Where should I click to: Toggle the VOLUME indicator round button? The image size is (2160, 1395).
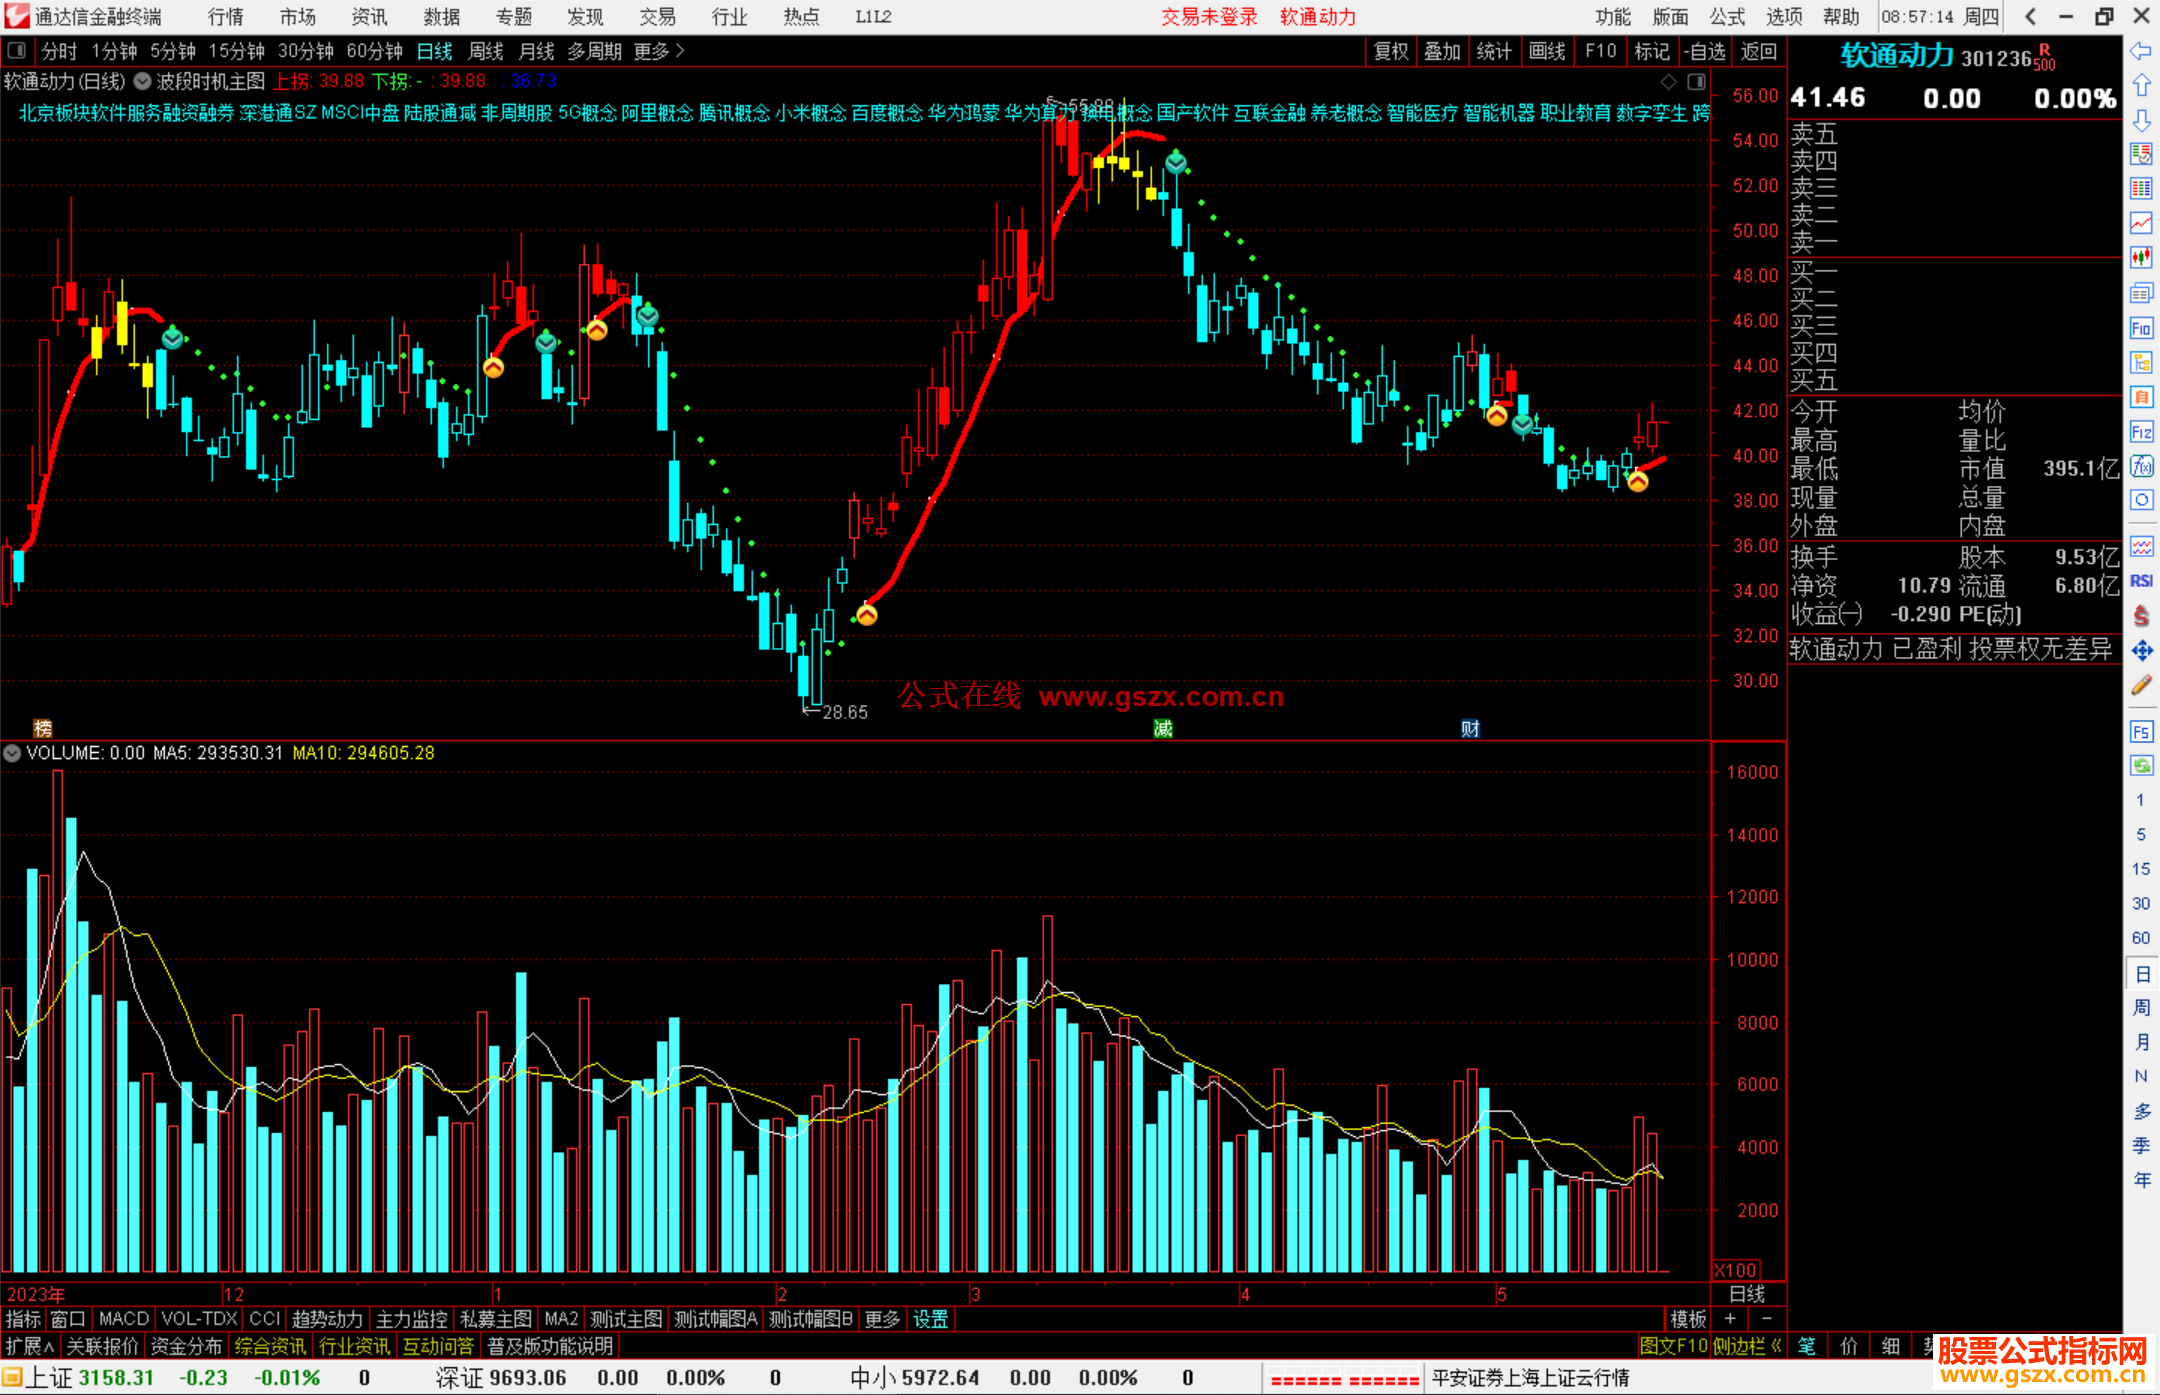tap(12, 753)
